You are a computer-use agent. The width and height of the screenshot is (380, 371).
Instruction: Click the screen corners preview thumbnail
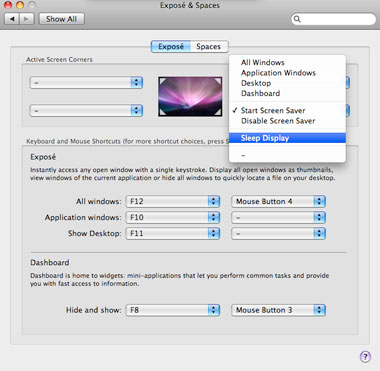(190, 97)
